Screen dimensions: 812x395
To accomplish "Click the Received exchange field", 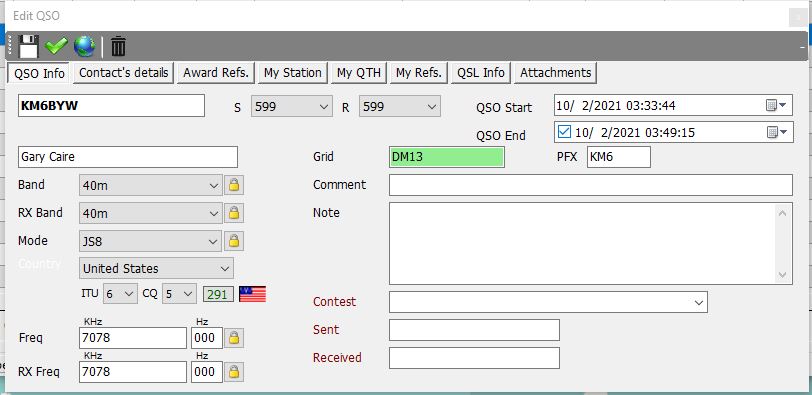I will pyautogui.click(x=474, y=358).
